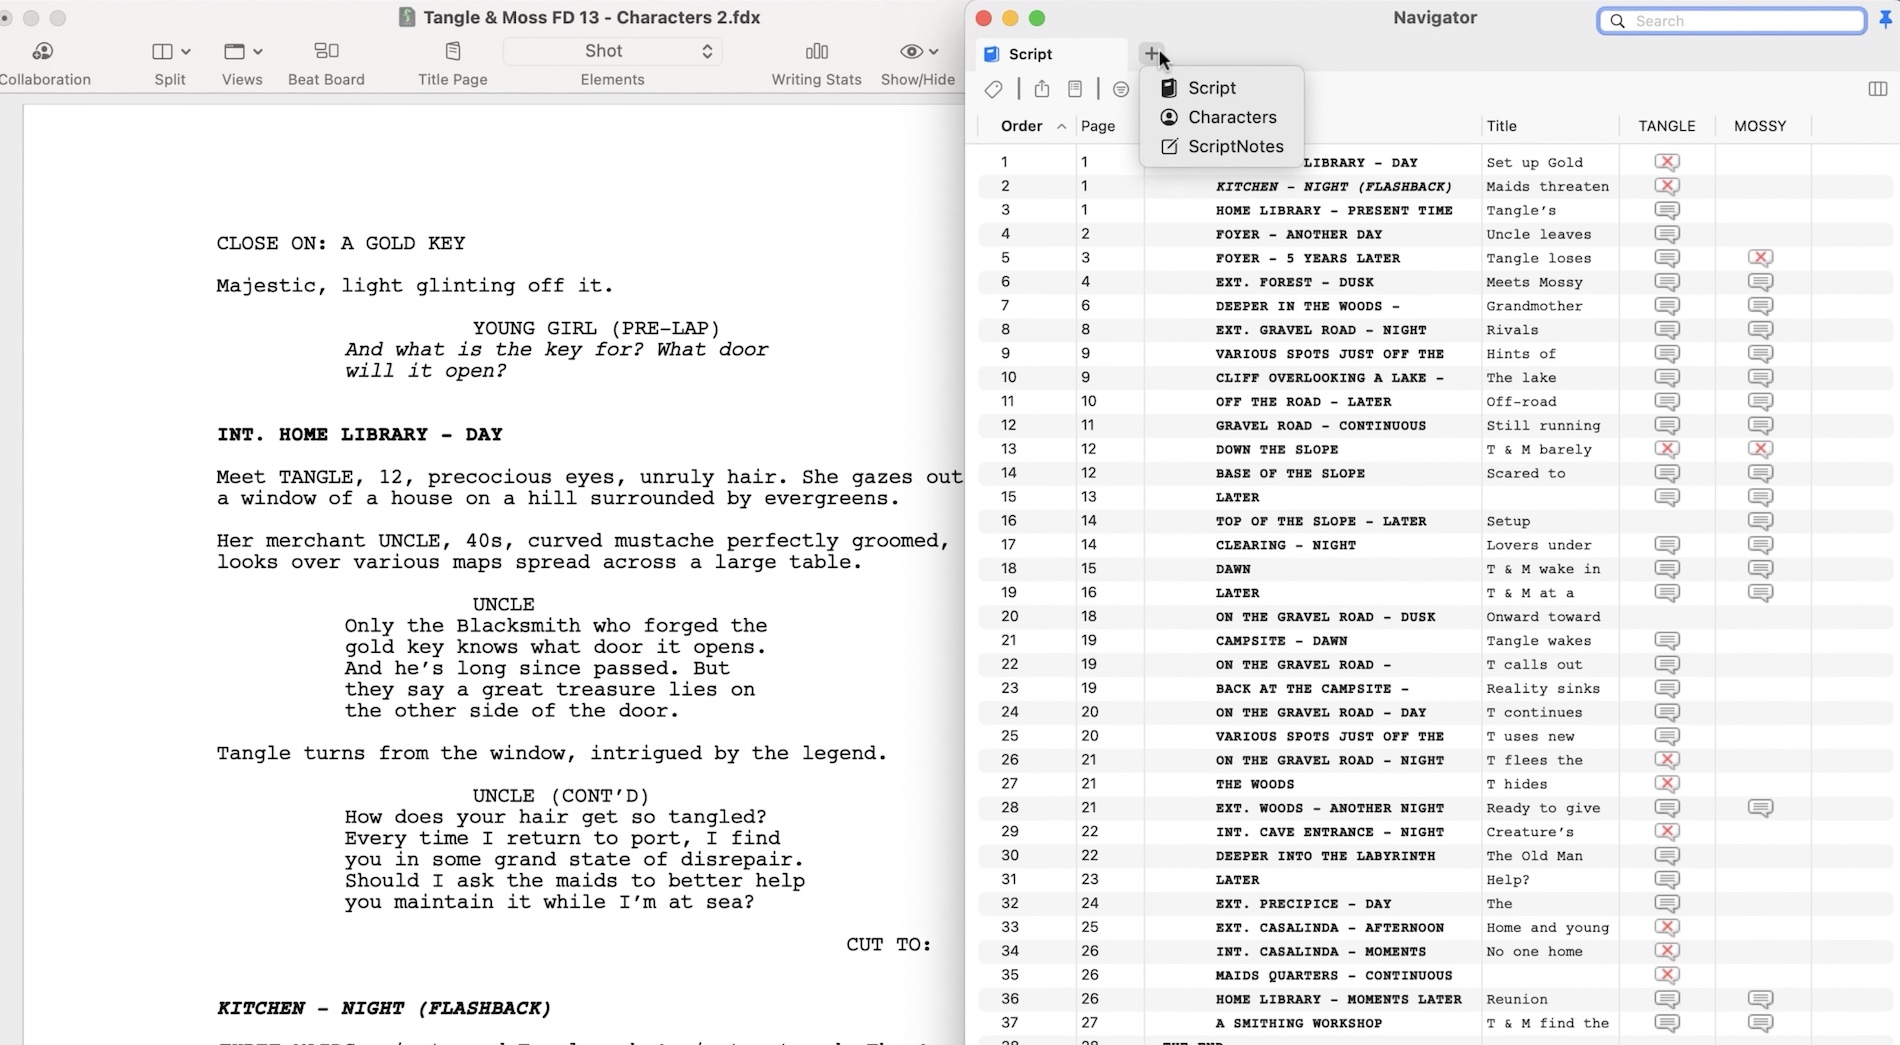Open the Beat Board
1900x1045 pixels.
326,62
